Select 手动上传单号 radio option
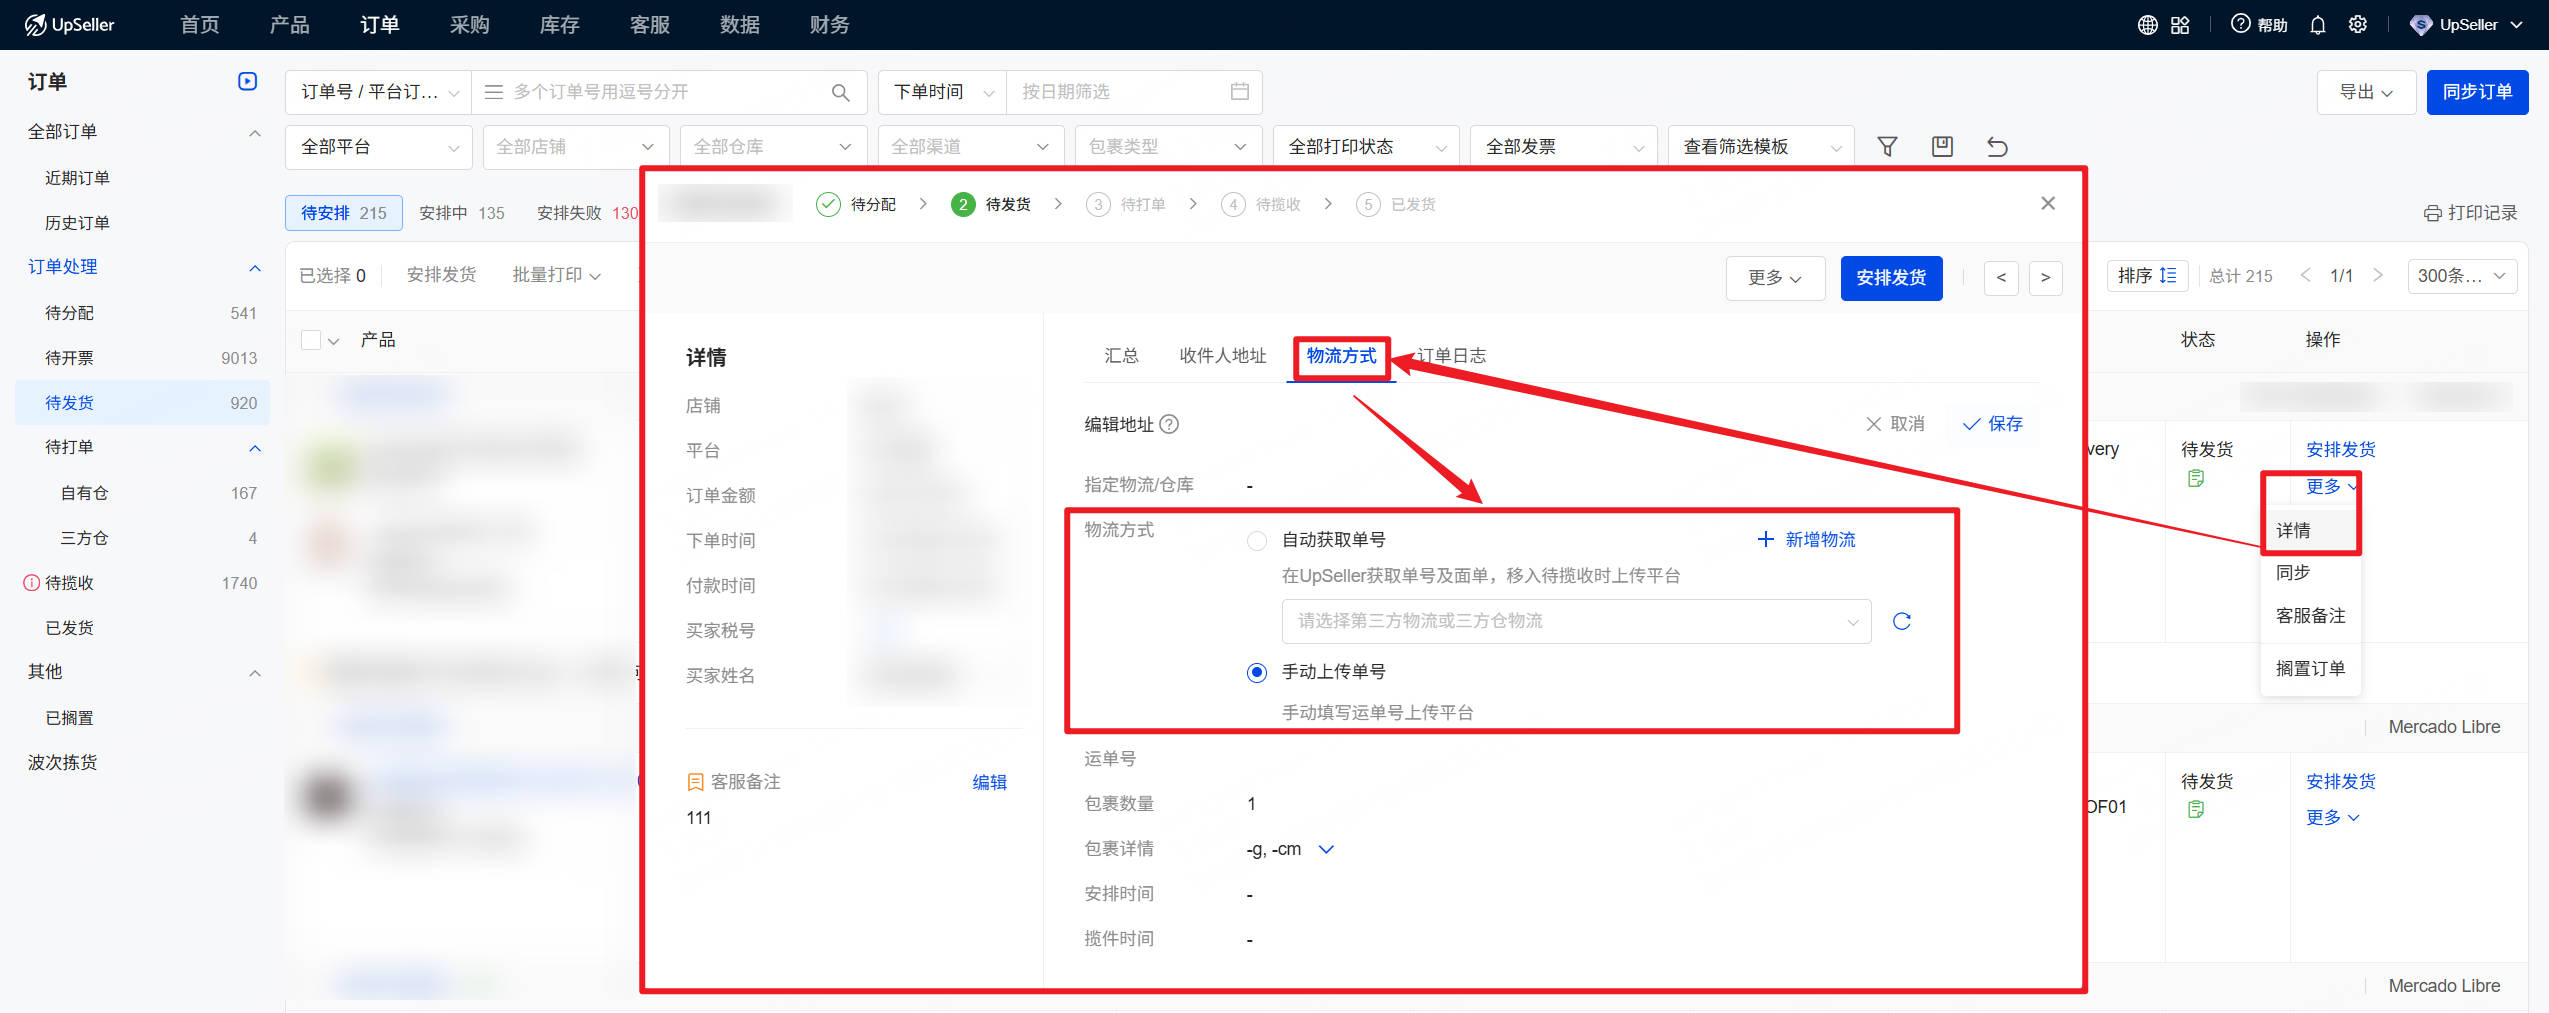2549x1013 pixels. click(x=1257, y=673)
